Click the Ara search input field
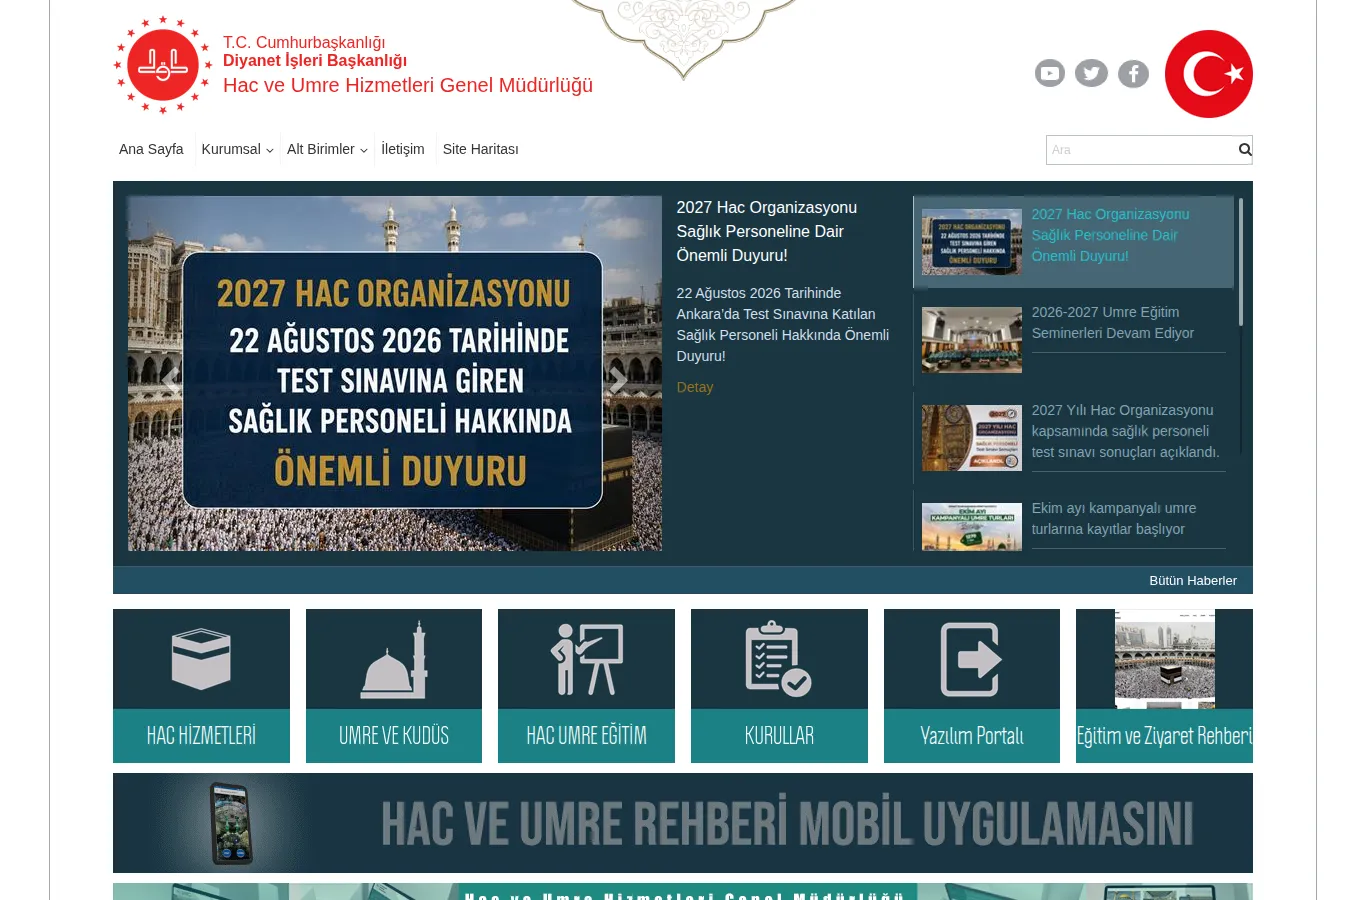Viewport: 1366px width, 900px height. [1142, 150]
